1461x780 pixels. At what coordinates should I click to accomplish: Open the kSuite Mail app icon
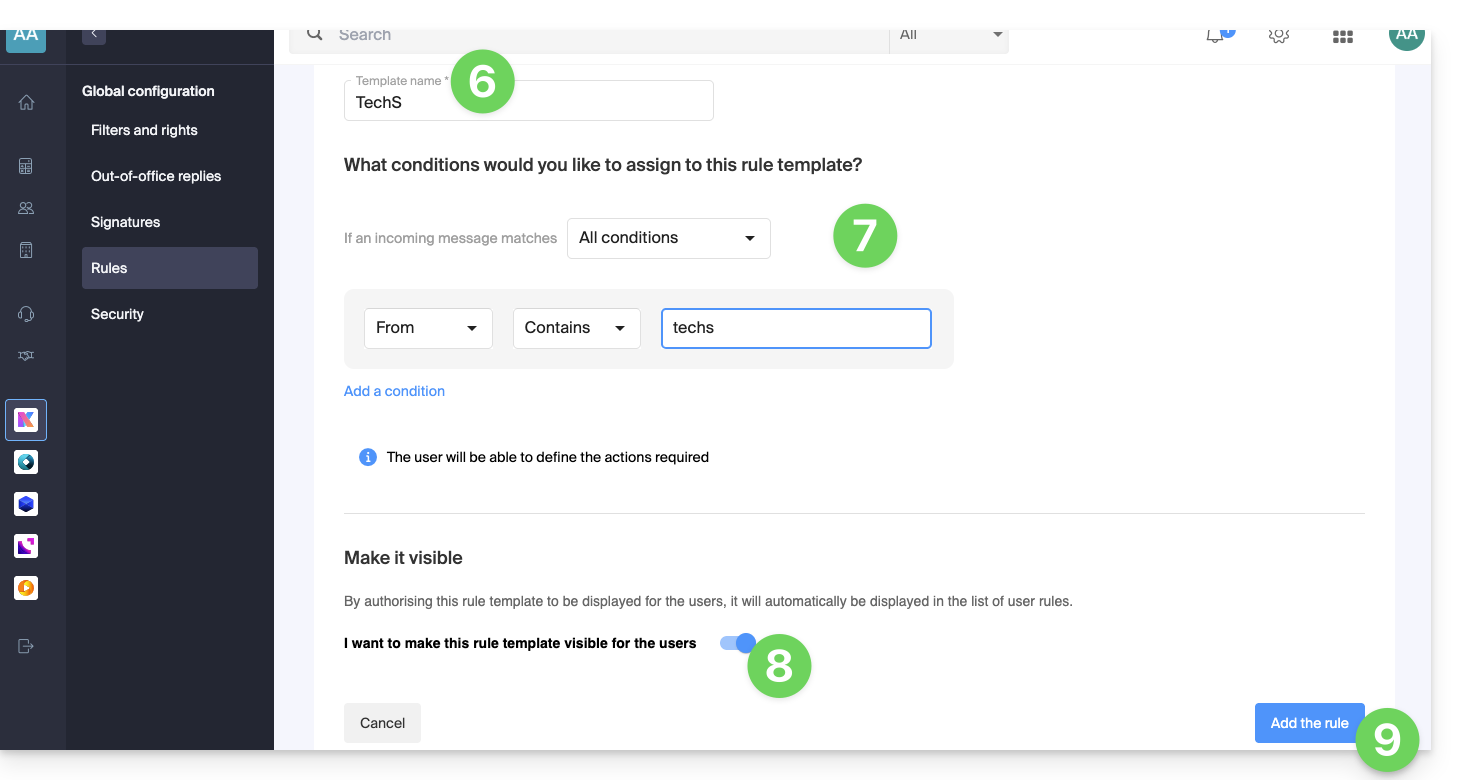(26, 420)
